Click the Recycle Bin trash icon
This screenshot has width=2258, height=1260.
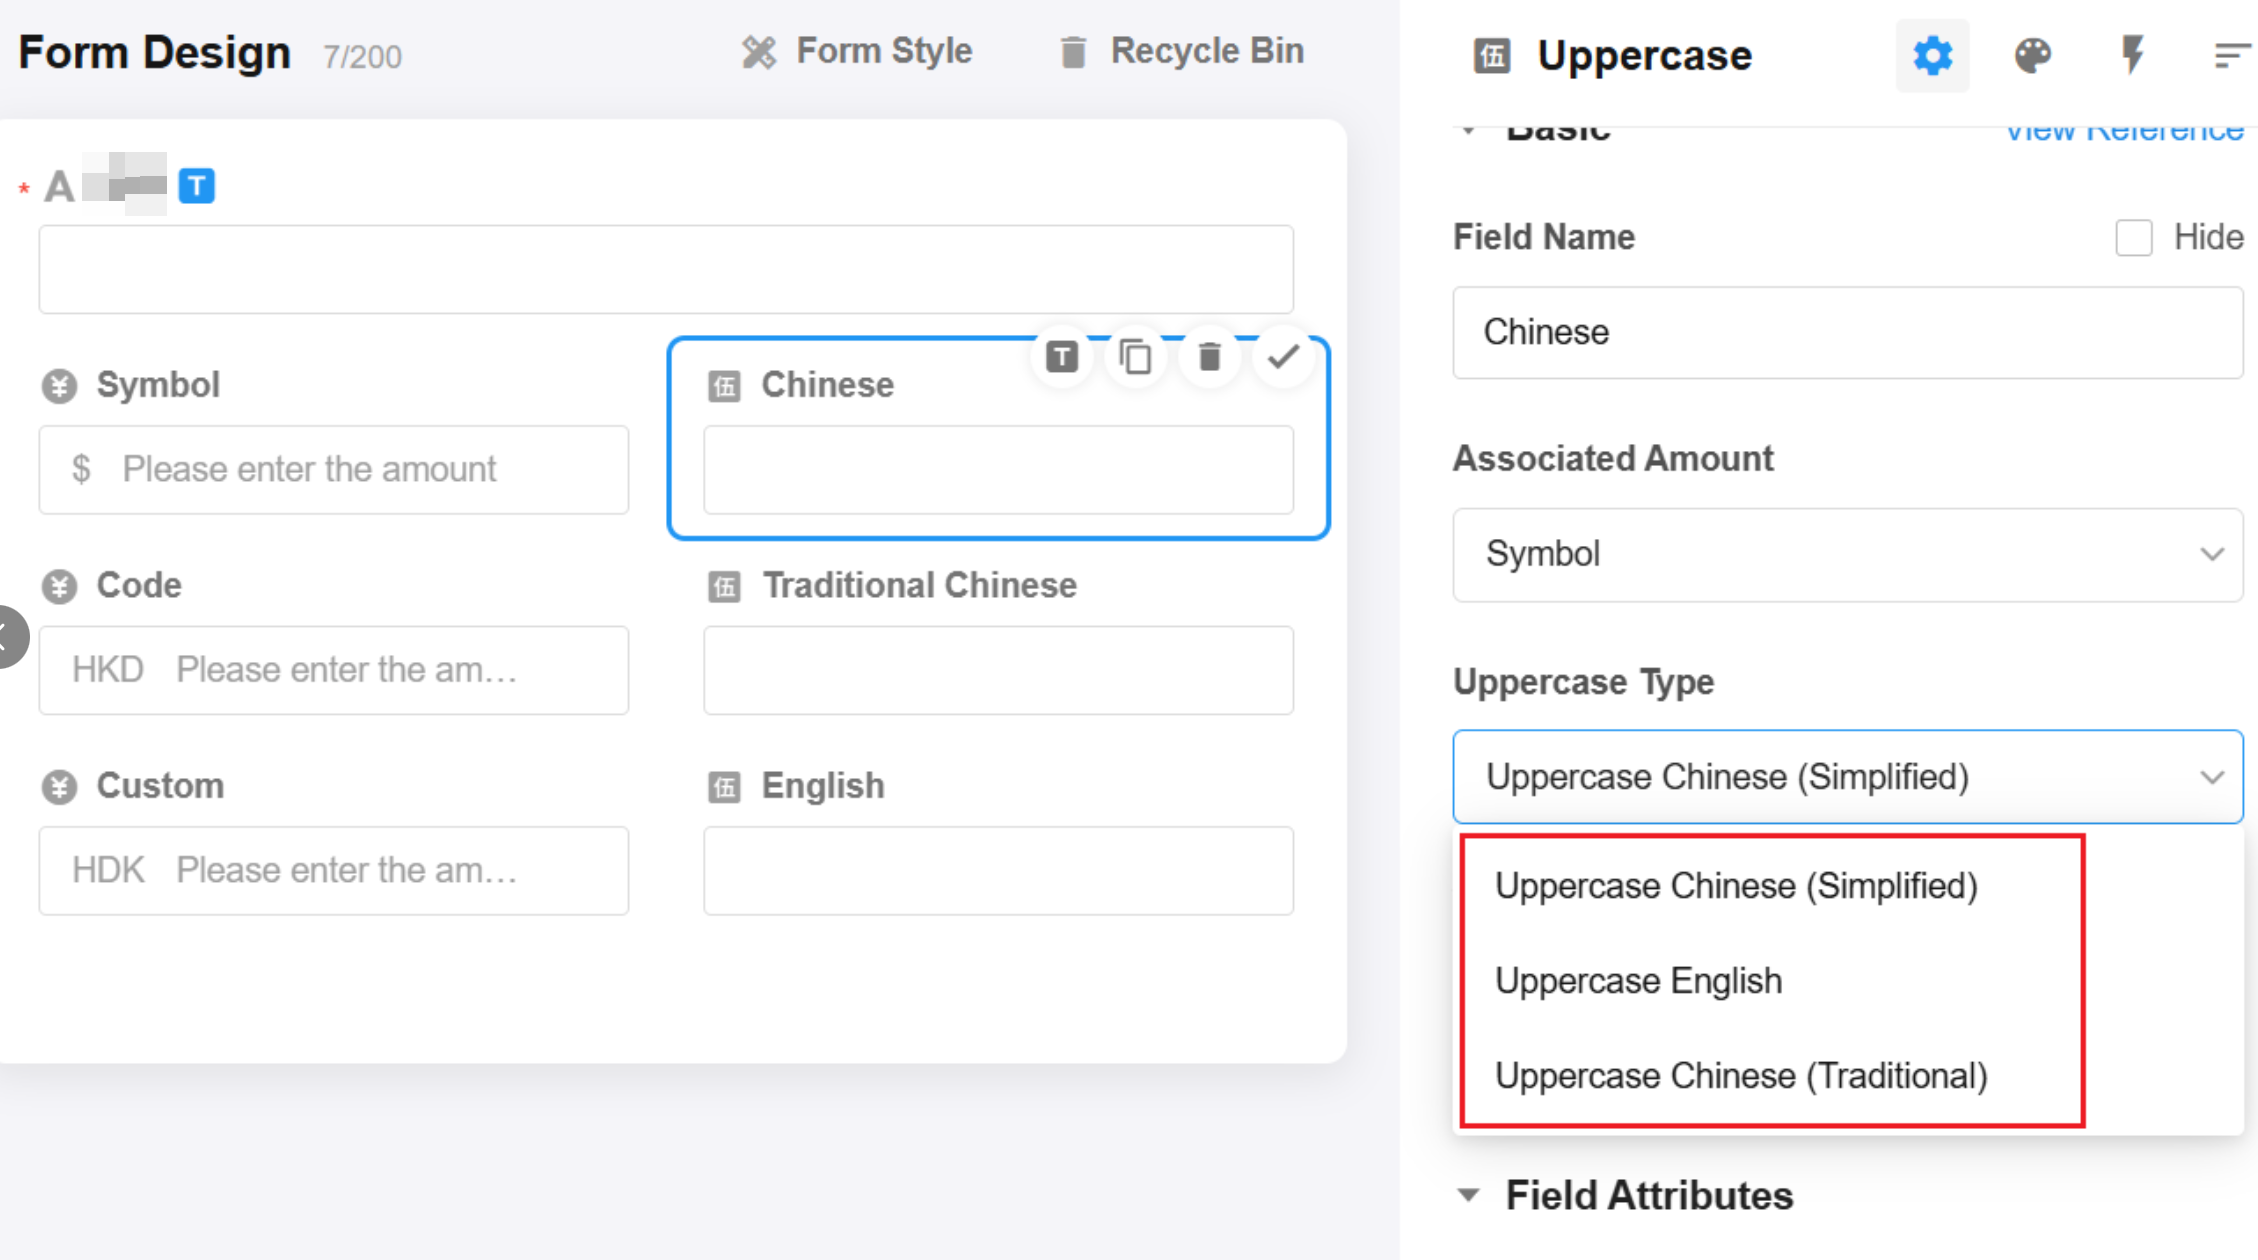1073,52
